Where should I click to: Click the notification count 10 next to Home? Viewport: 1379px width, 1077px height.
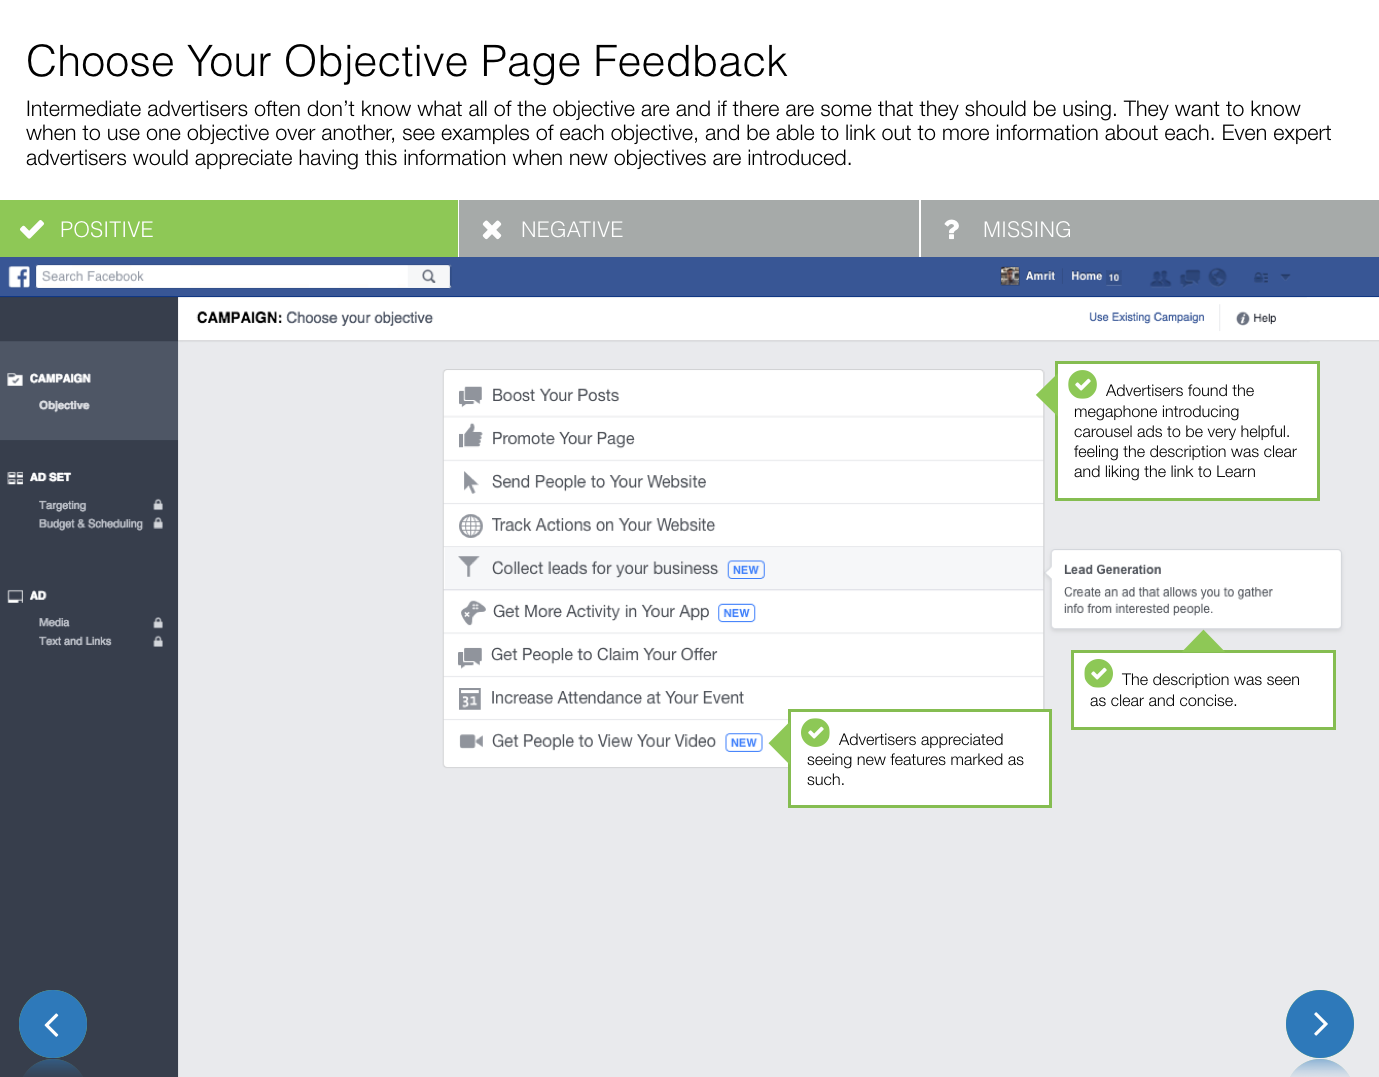click(x=1114, y=277)
